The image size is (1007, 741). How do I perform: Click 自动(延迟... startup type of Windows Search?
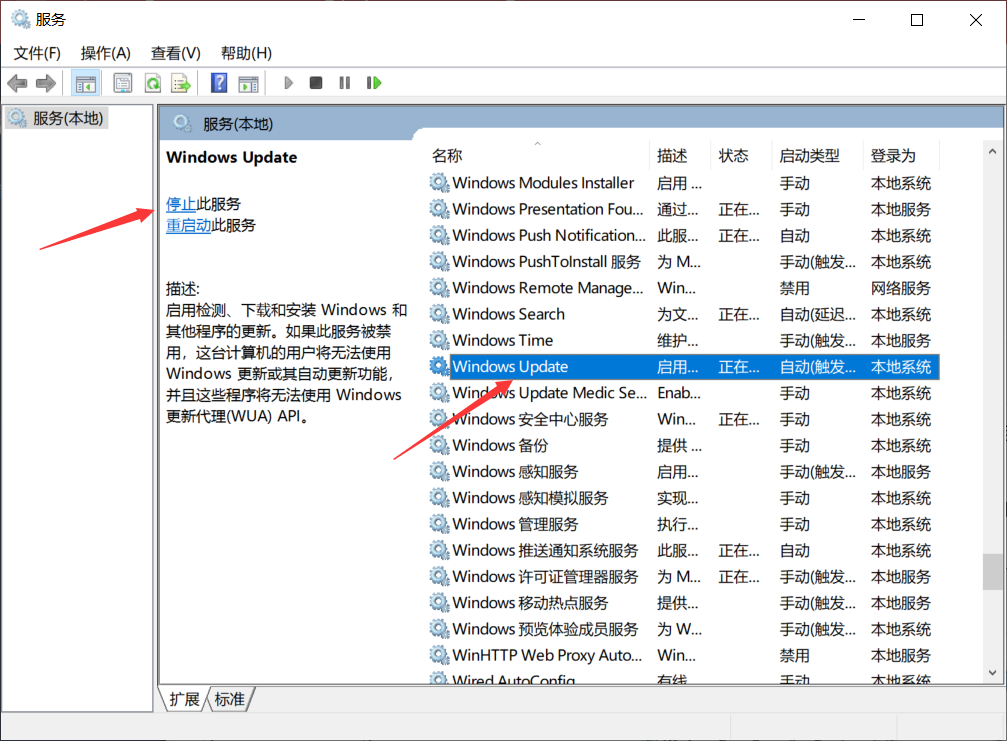[818, 315]
